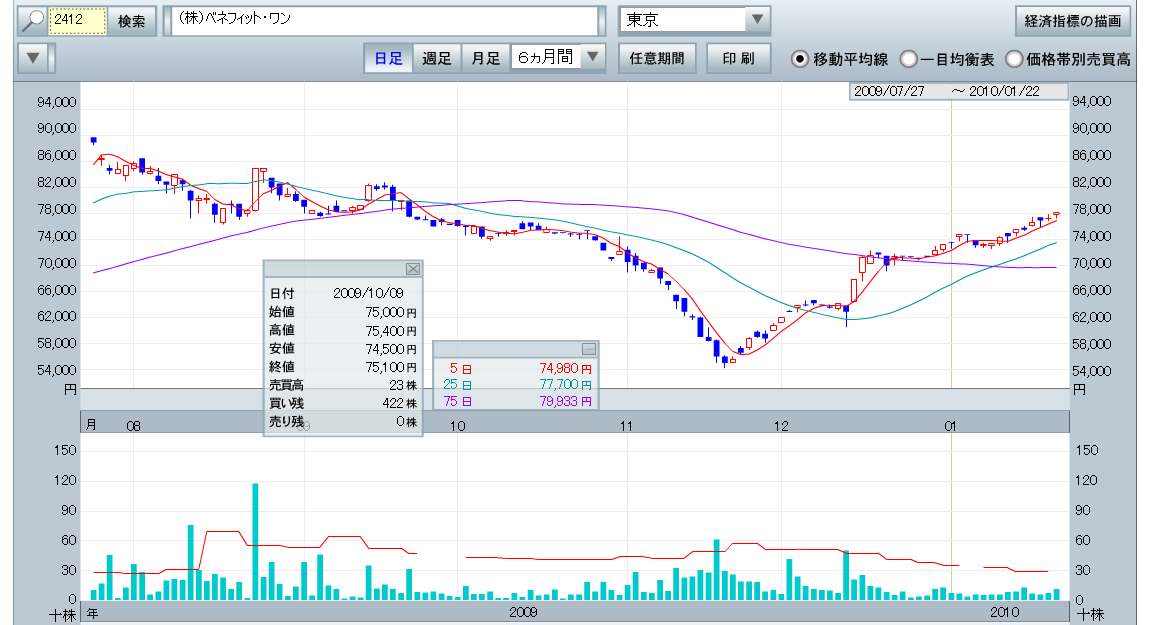
Task: Close the daily price info popup
Action: point(413,269)
